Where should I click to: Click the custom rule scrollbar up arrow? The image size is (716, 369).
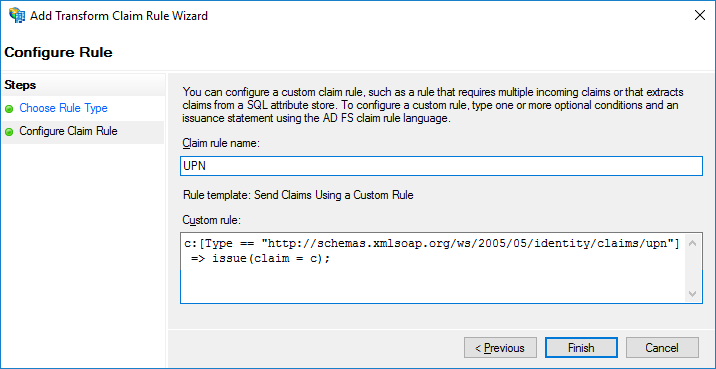tap(692, 244)
